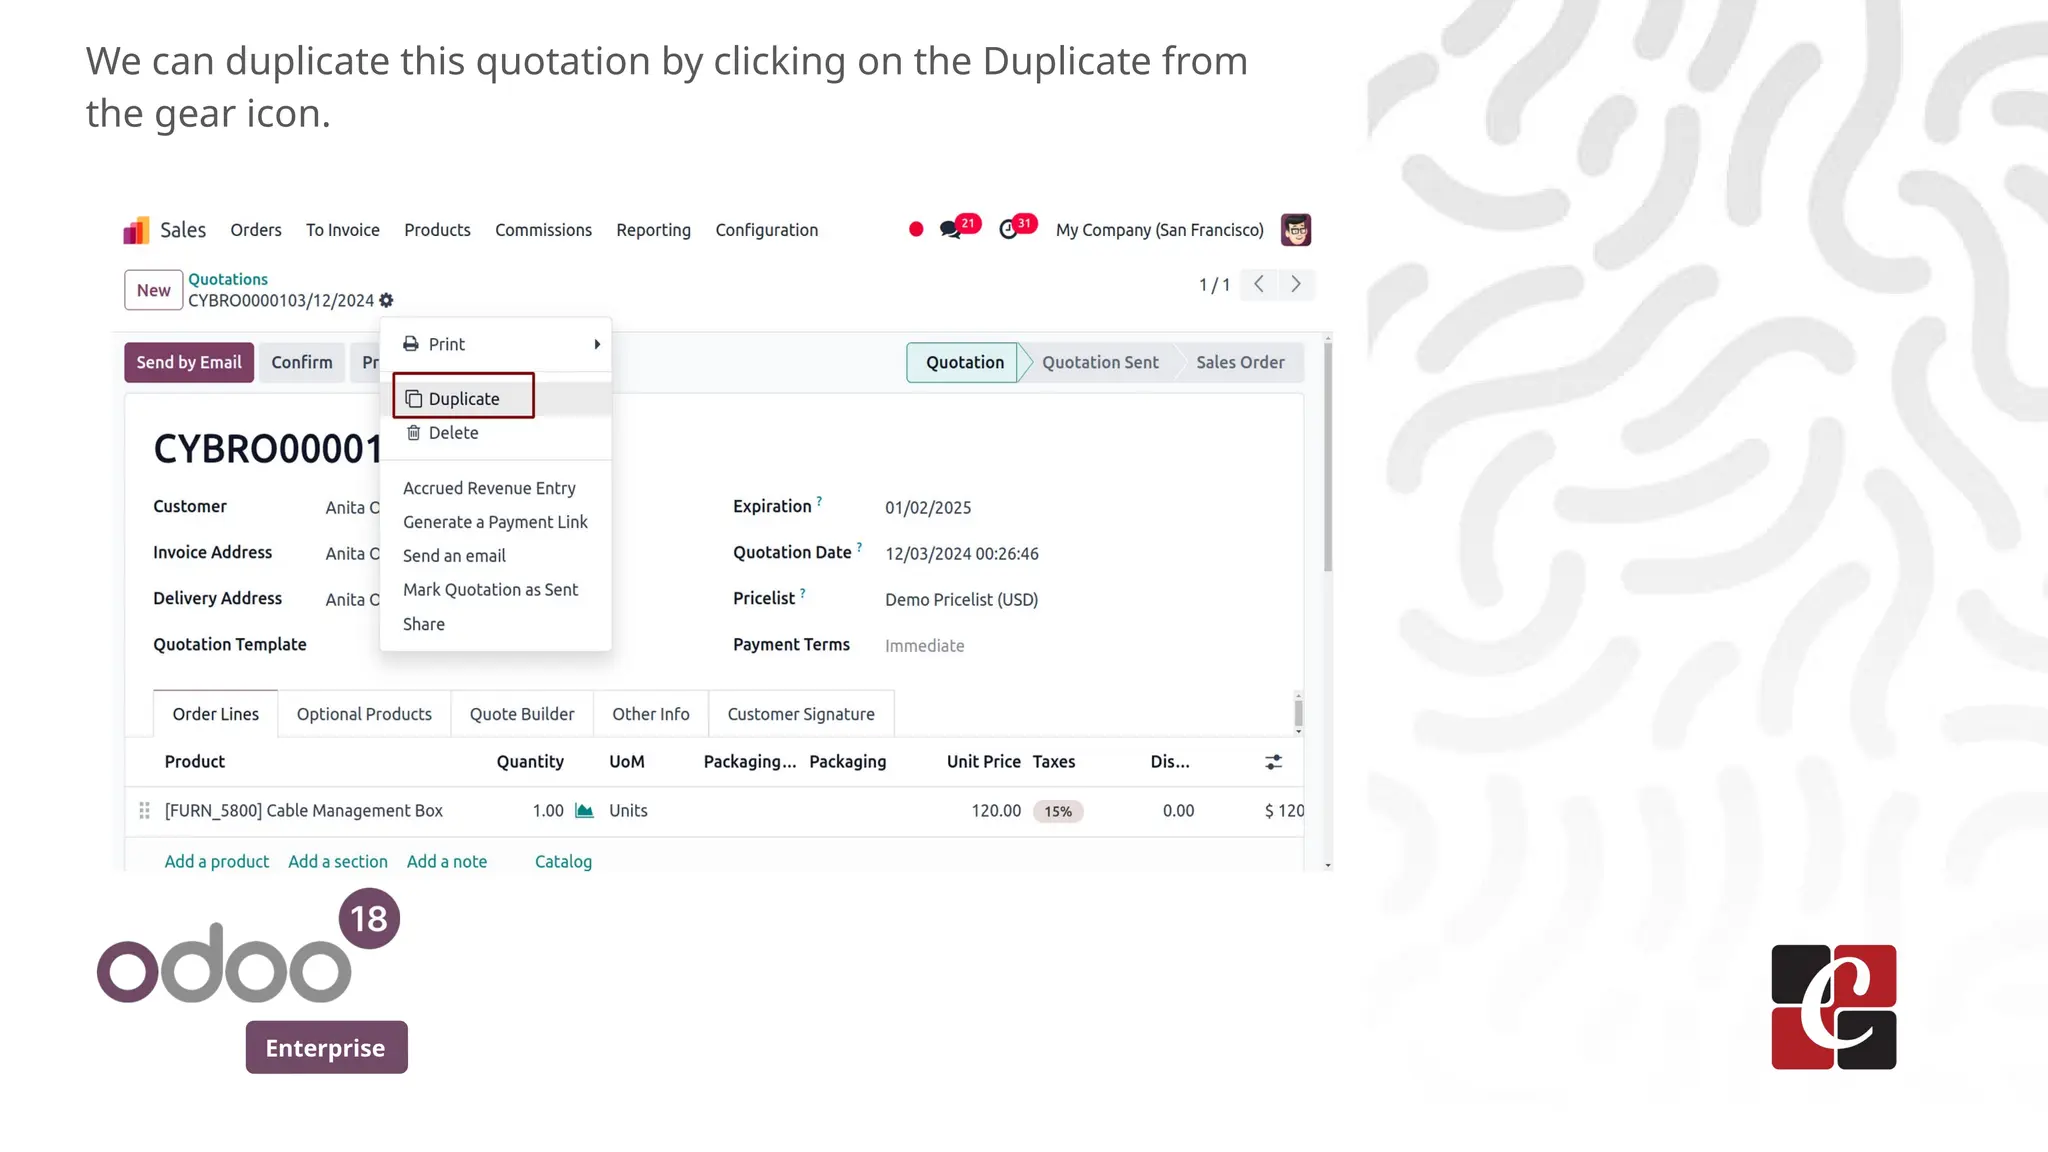Viewport: 2048px width, 1152px height.
Task: Click the forecast chart icon beside quantity
Action: tap(585, 811)
